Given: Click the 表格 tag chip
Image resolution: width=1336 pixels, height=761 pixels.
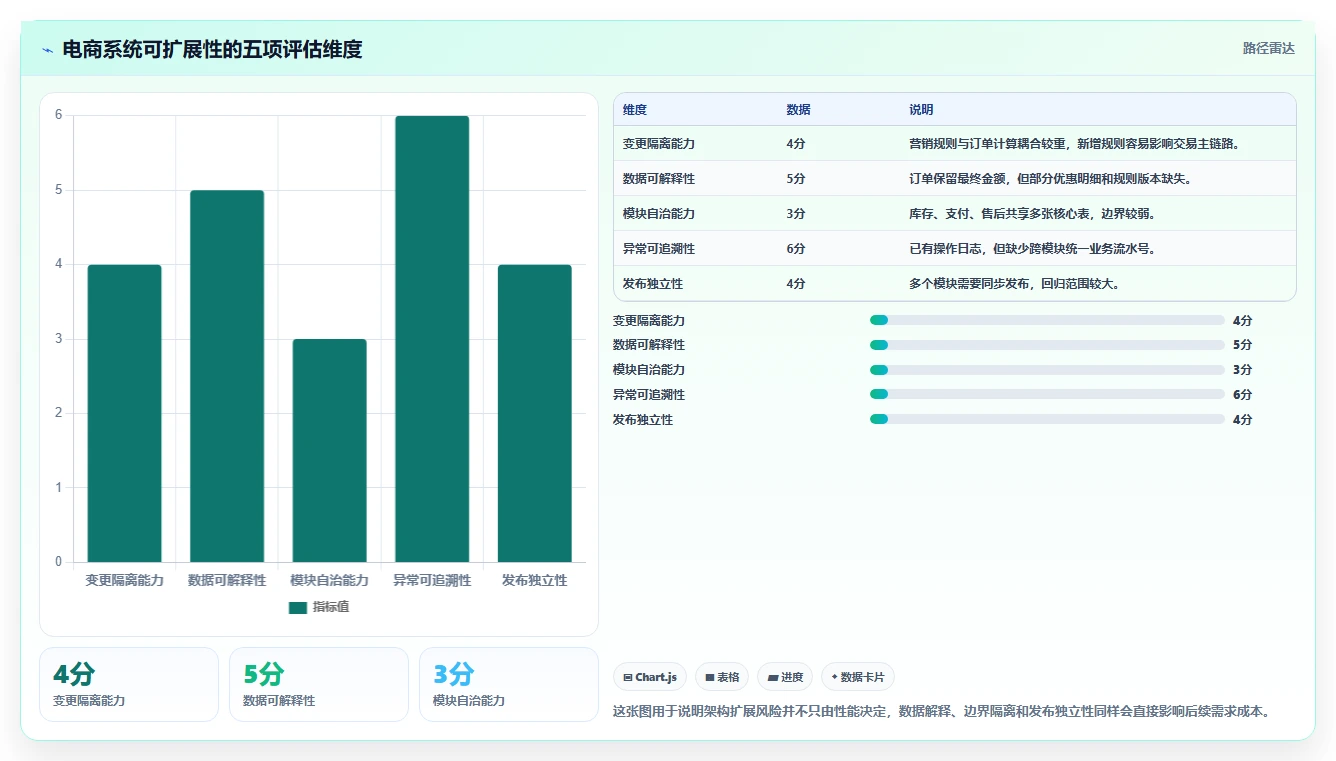Looking at the screenshot, I should click(722, 677).
